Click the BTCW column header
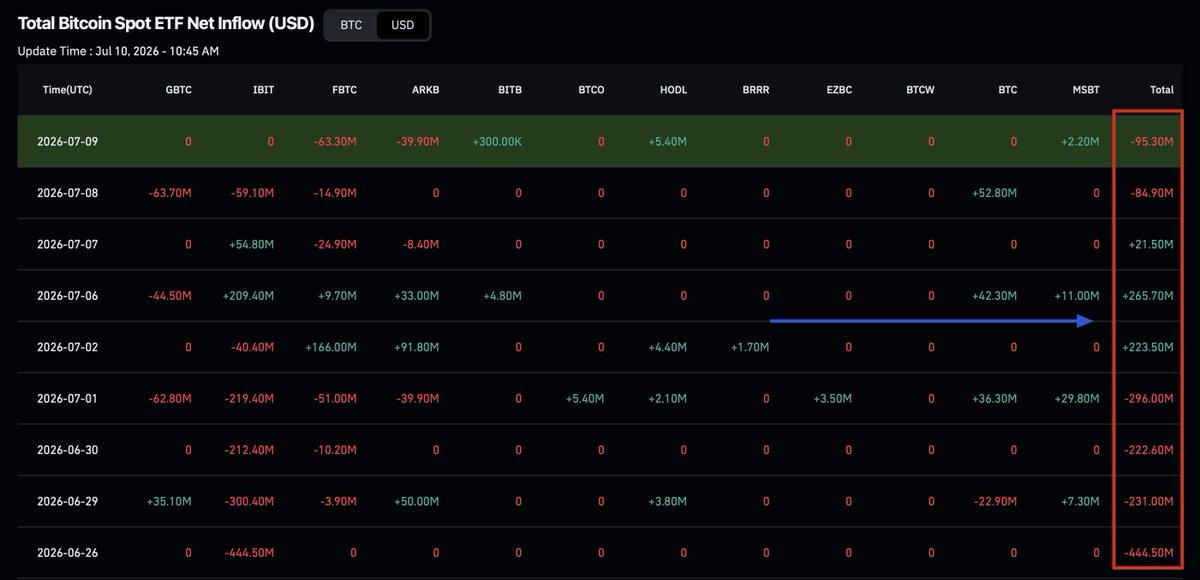Image resolution: width=1200 pixels, height=580 pixels. click(920, 90)
